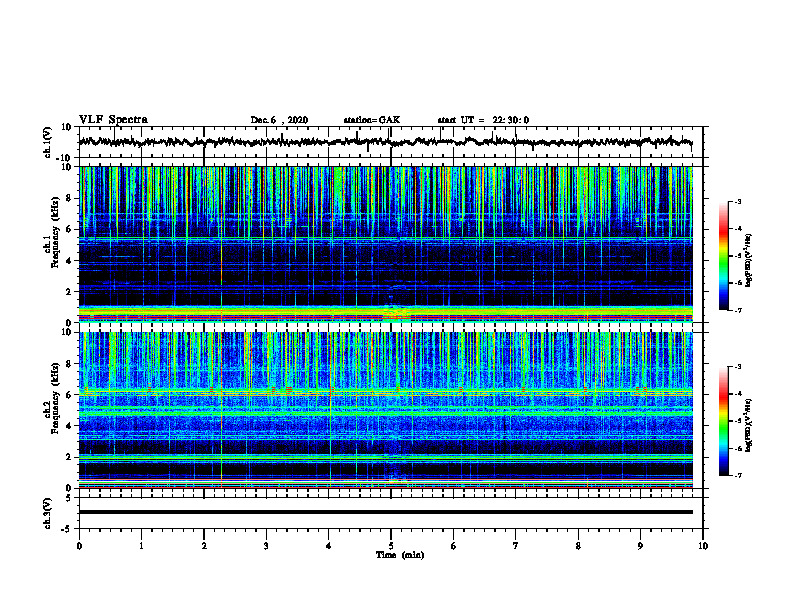Screen dimensions: 792x612
Task: Click time axis tick label "6"
Action: tap(454, 546)
